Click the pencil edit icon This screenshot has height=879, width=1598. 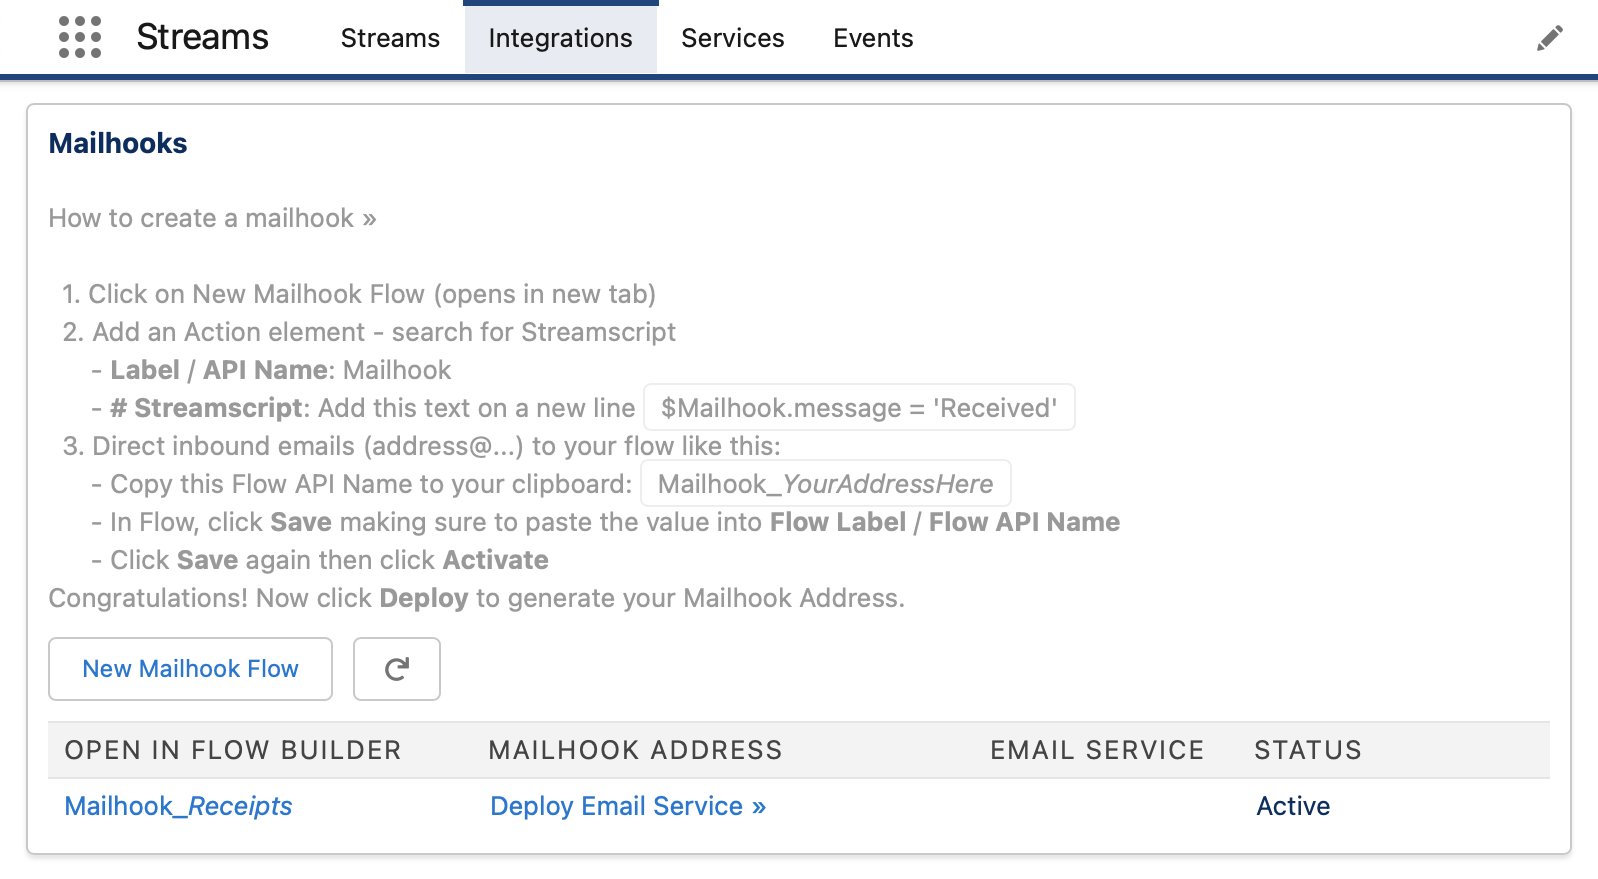[1549, 38]
